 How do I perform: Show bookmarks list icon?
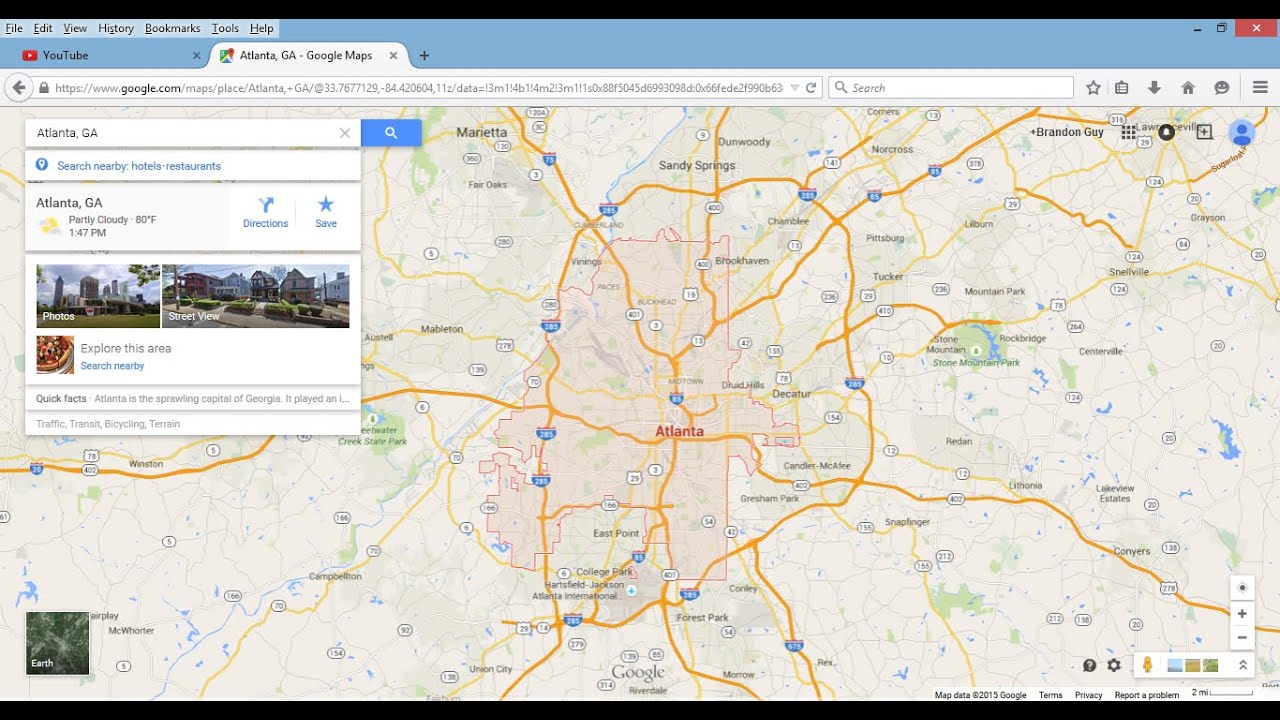click(1122, 88)
